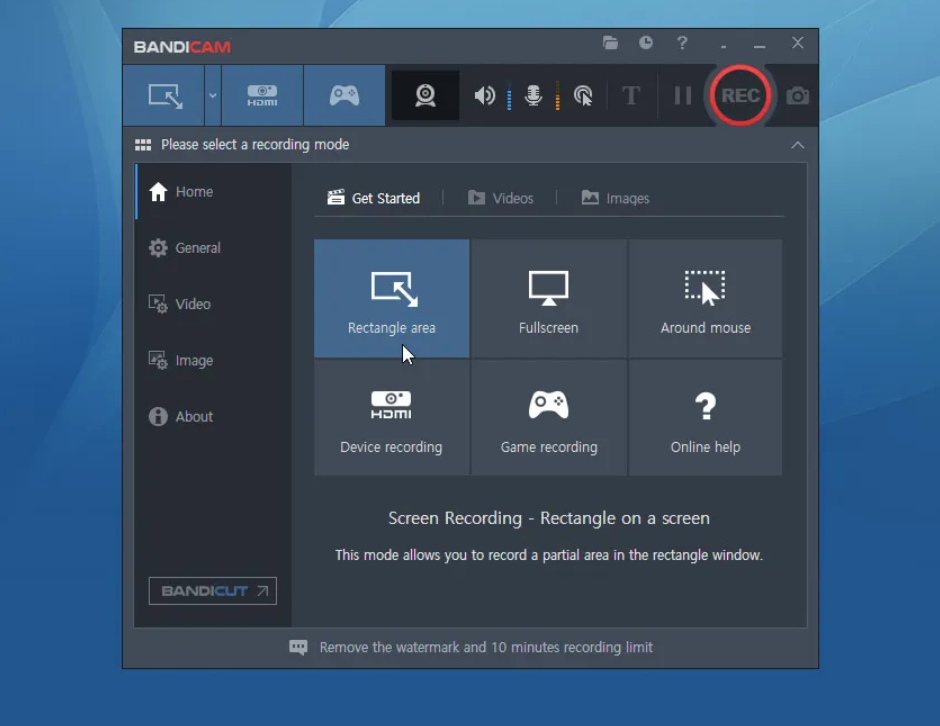The height and width of the screenshot is (726, 940).
Task: Click the pause recording button
Action: click(x=682, y=96)
